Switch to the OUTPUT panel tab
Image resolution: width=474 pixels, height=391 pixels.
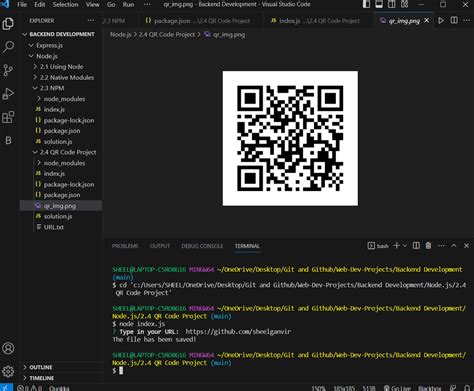click(x=160, y=246)
